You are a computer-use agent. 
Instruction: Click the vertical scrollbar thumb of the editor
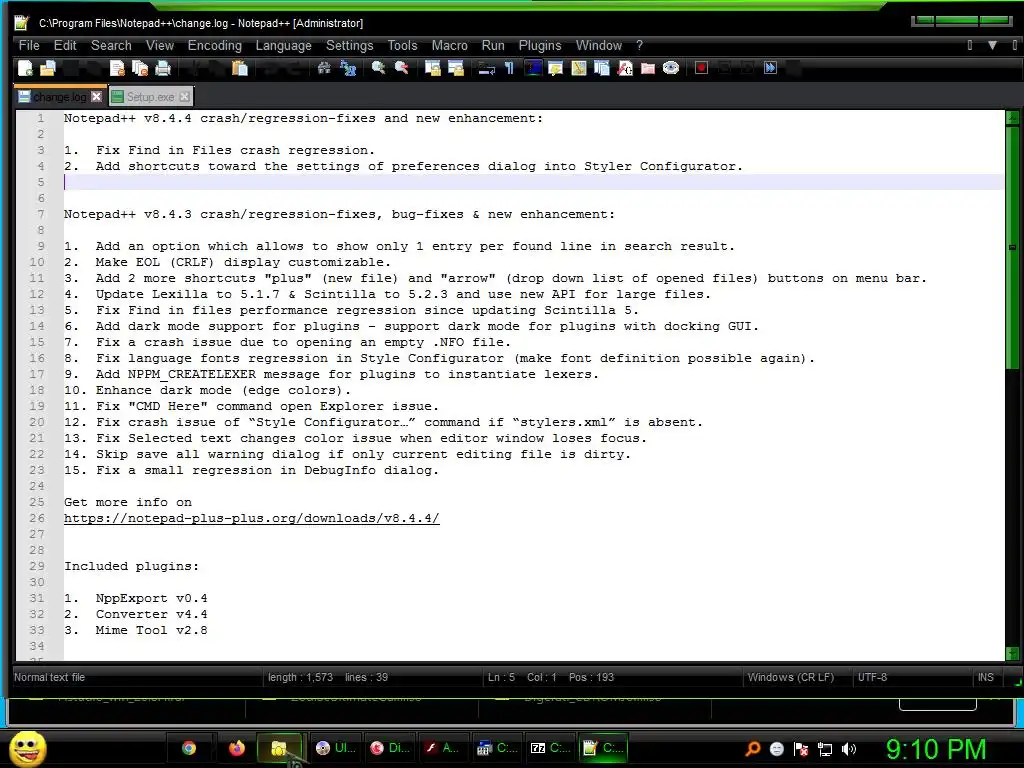tap(1012, 248)
